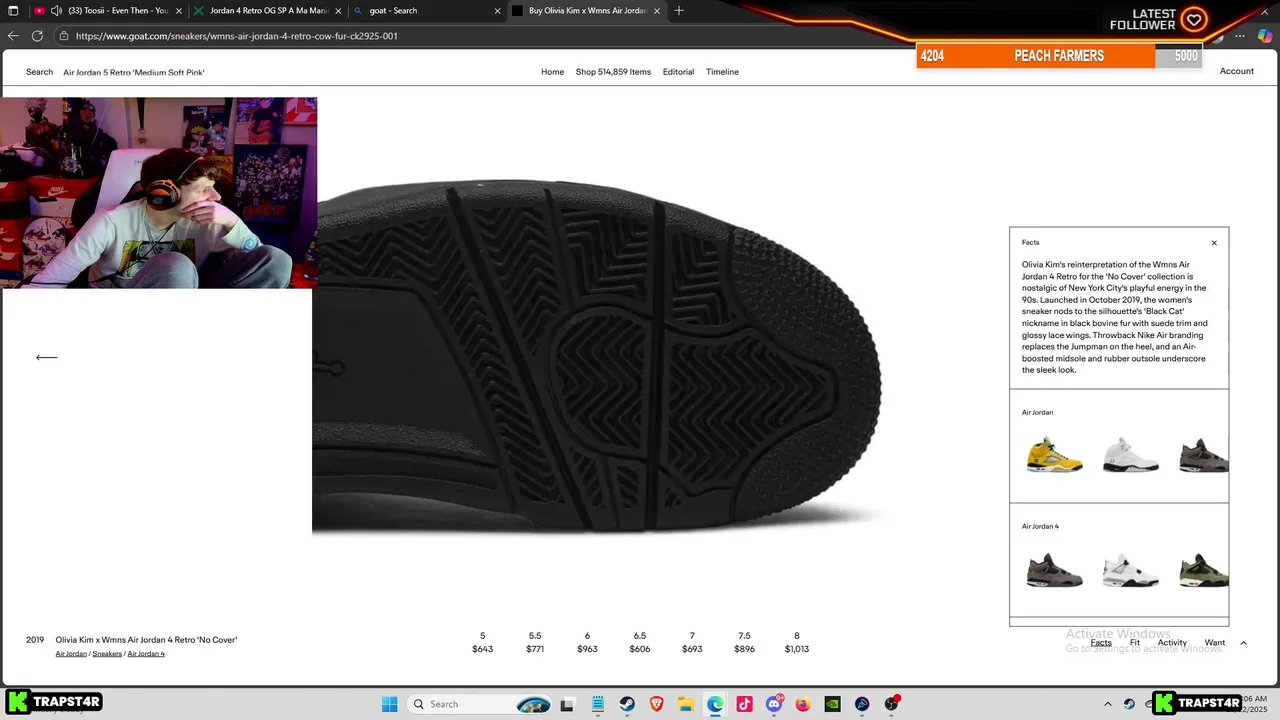This screenshot has width=1280, height=720.
Task: Open the Air Jordan 4 breadcrumb link
Action: (146, 654)
